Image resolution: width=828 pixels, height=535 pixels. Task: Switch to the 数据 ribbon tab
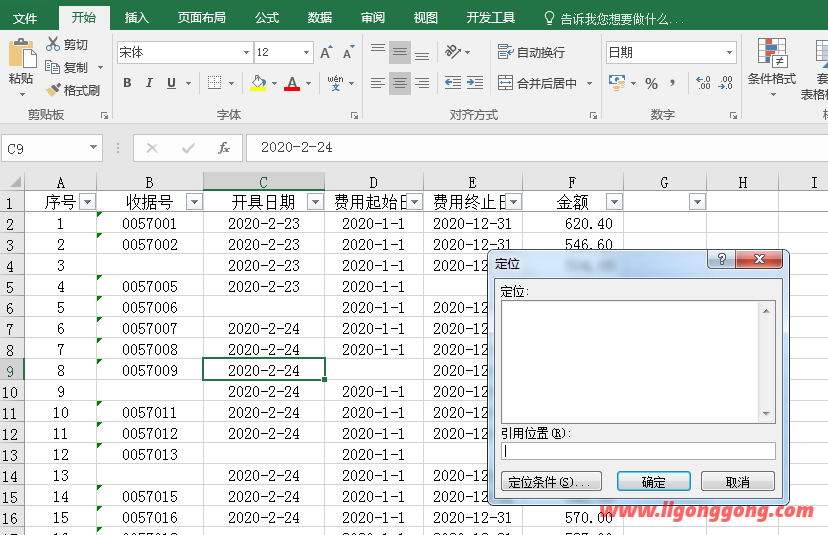320,18
